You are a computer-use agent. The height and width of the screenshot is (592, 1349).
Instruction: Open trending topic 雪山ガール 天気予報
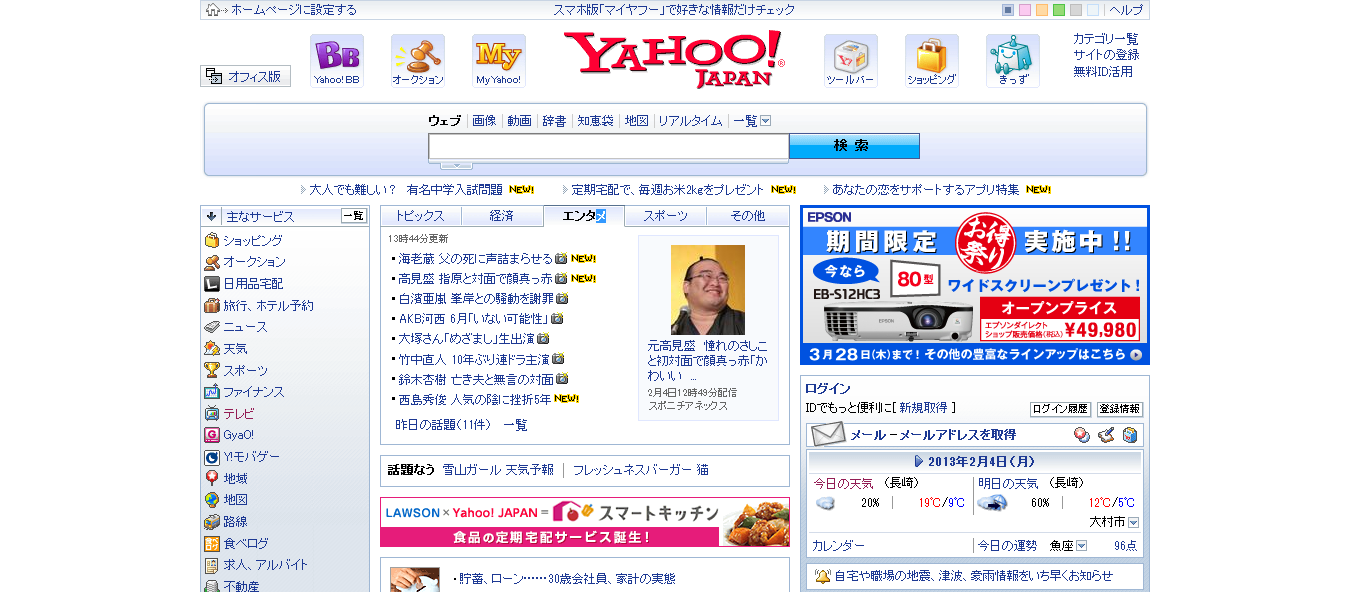(498, 470)
